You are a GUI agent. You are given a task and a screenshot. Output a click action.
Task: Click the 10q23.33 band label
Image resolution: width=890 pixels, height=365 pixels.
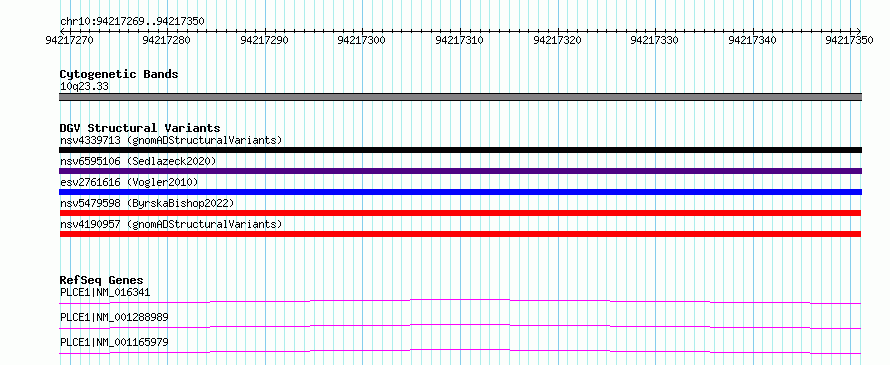point(84,87)
